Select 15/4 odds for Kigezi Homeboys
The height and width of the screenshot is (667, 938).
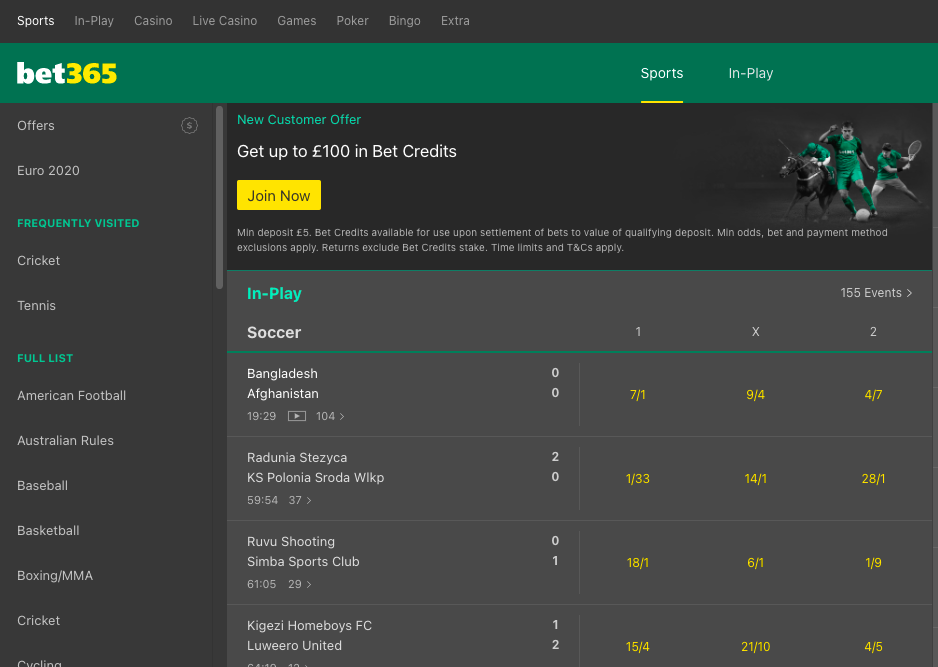pos(638,647)
